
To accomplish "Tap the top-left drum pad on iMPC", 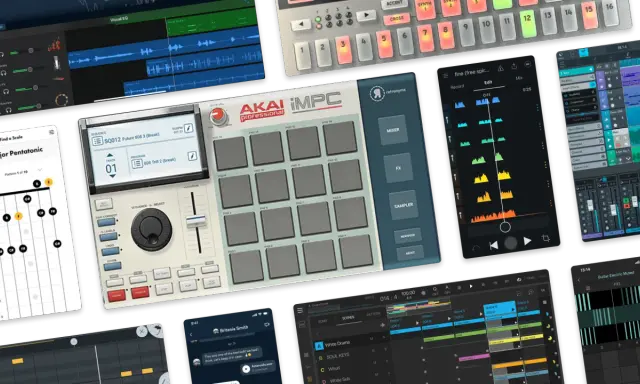I will (x=230, y=153).
